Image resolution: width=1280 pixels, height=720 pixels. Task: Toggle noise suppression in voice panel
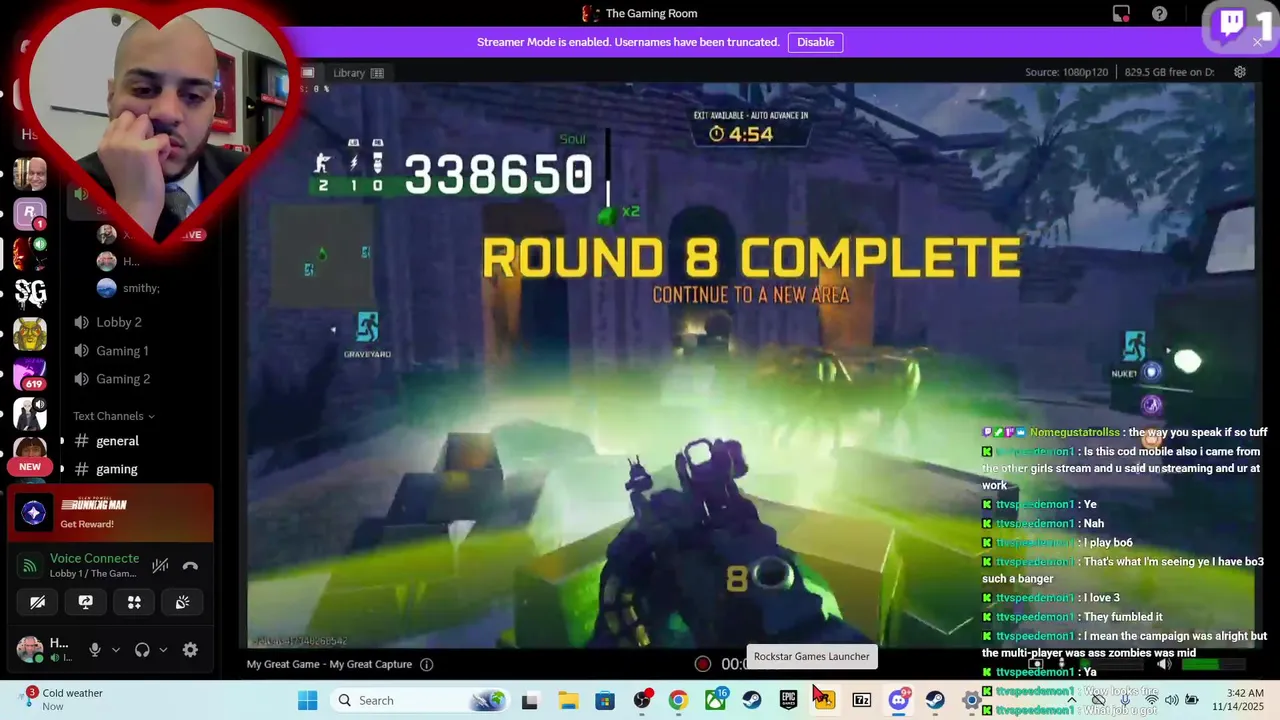(x=160, y=566)
